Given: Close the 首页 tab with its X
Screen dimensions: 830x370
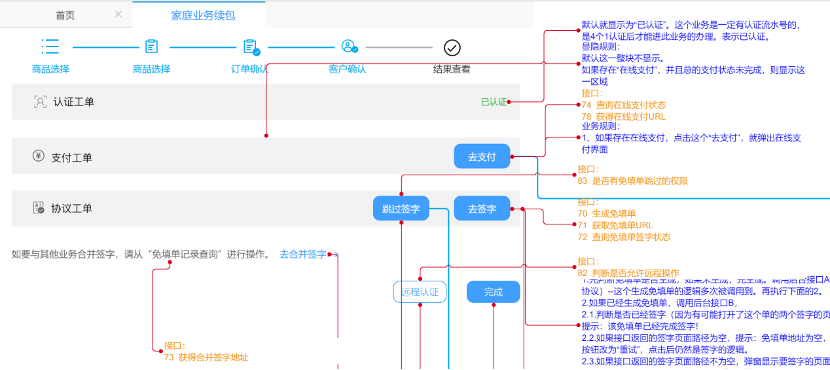Looking at the screenshot, I should click(118, 14).
